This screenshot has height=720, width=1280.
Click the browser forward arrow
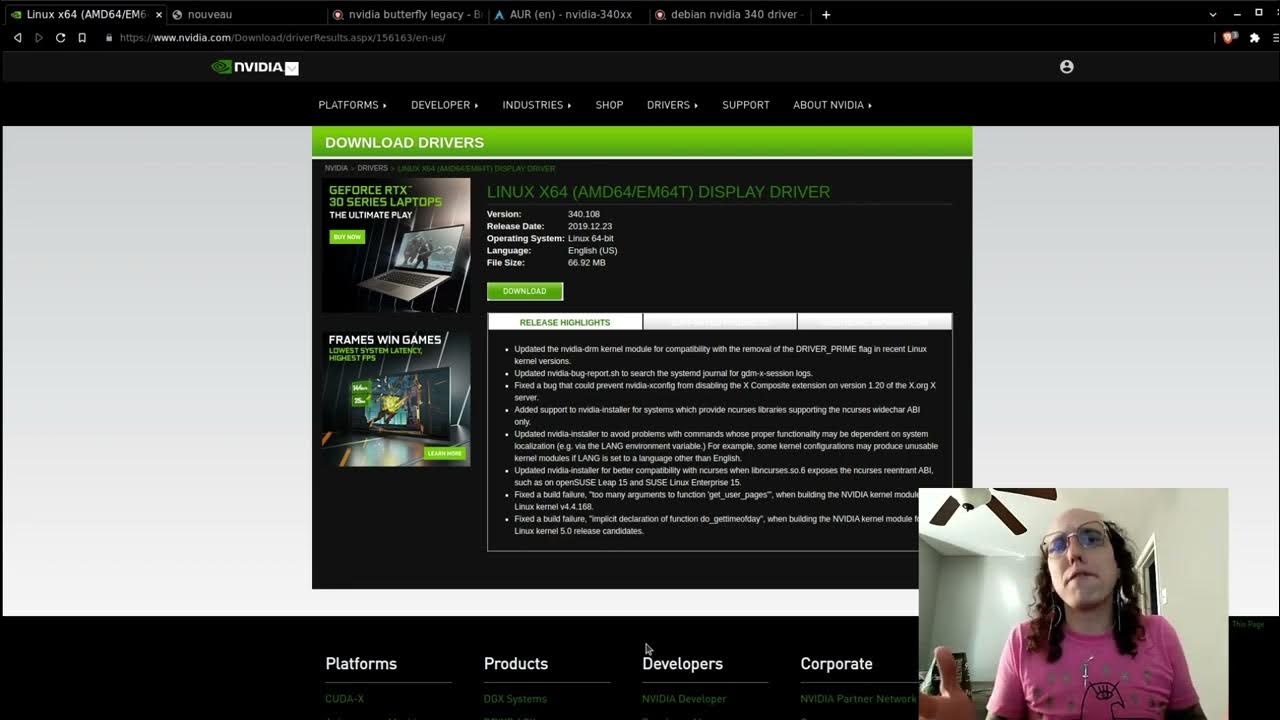[x=39, y=38]
